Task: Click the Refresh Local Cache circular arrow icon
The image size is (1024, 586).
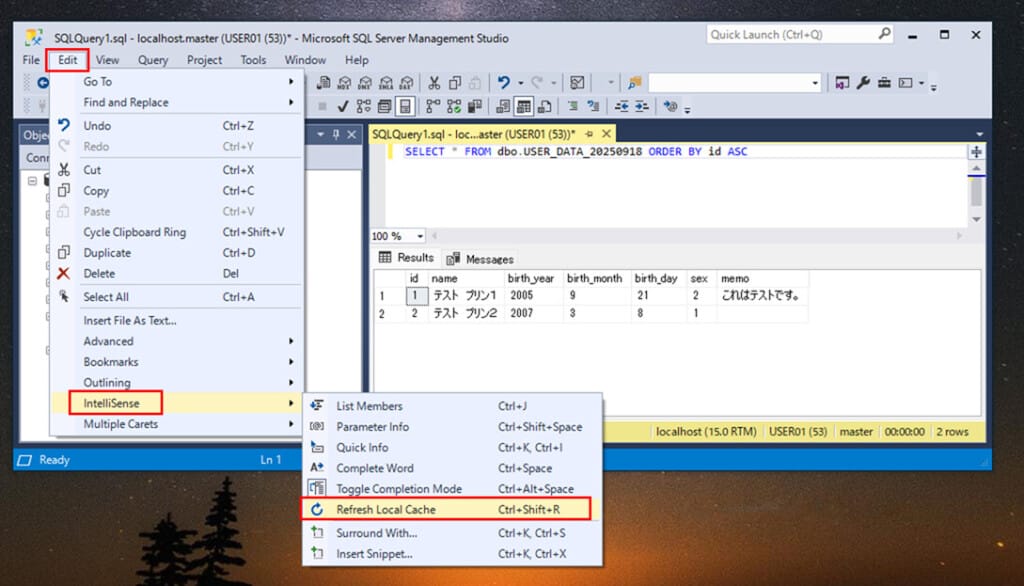Action: (x=317, y=509)
